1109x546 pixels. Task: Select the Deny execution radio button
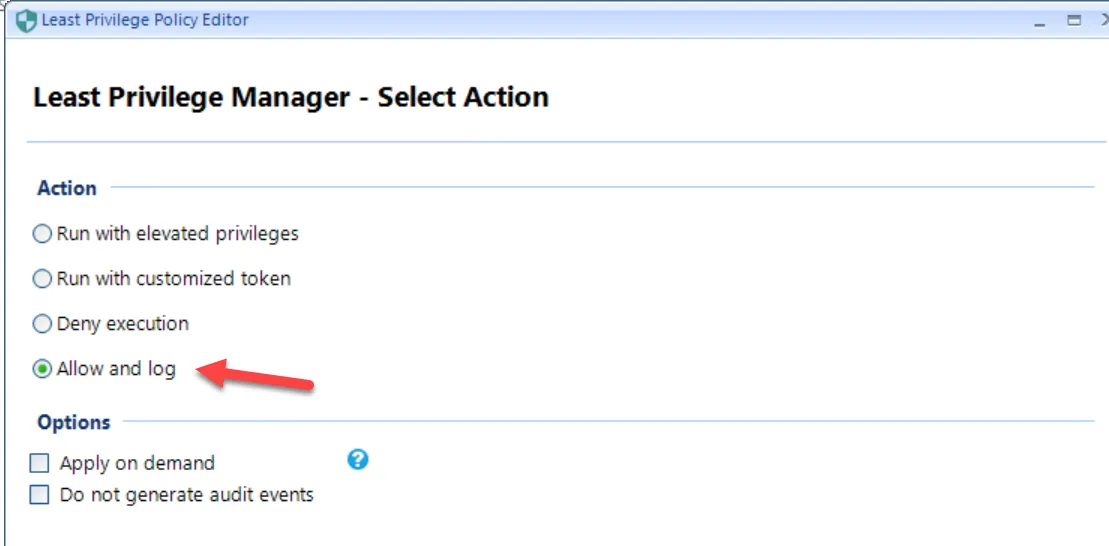point(42,324)
